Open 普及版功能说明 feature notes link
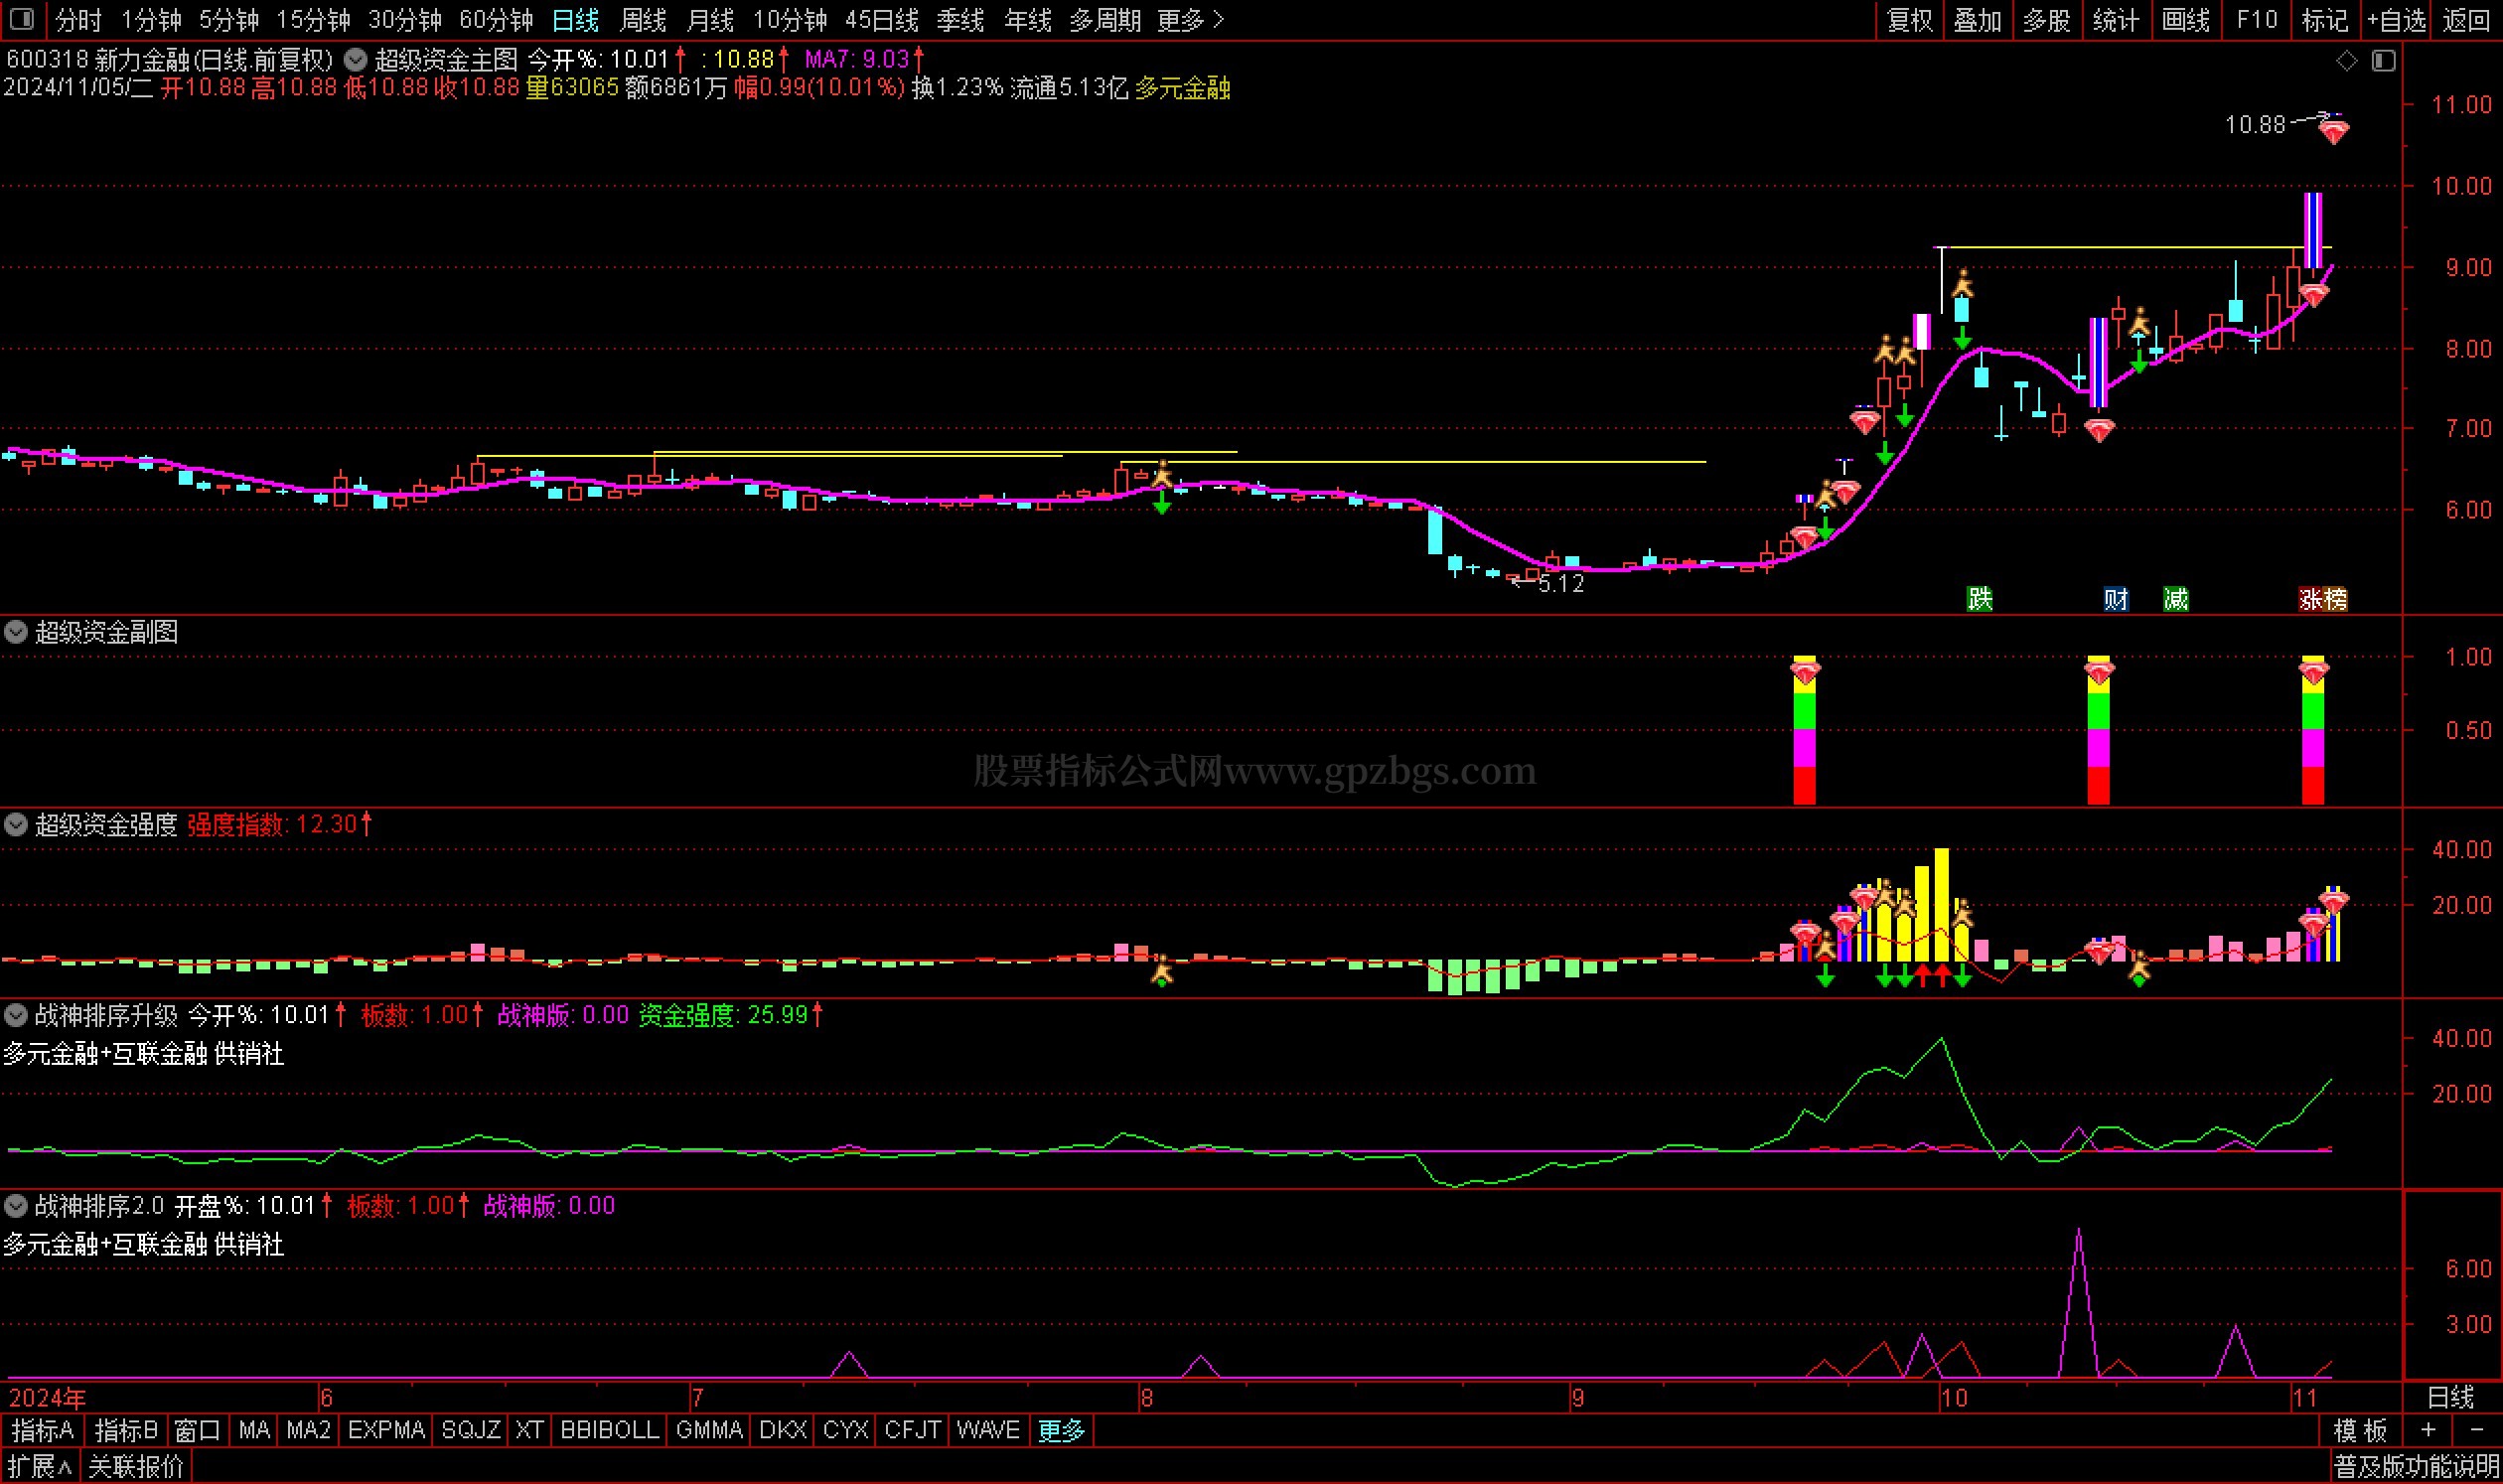The image size is (2503, 1484). point(2416,1467)
